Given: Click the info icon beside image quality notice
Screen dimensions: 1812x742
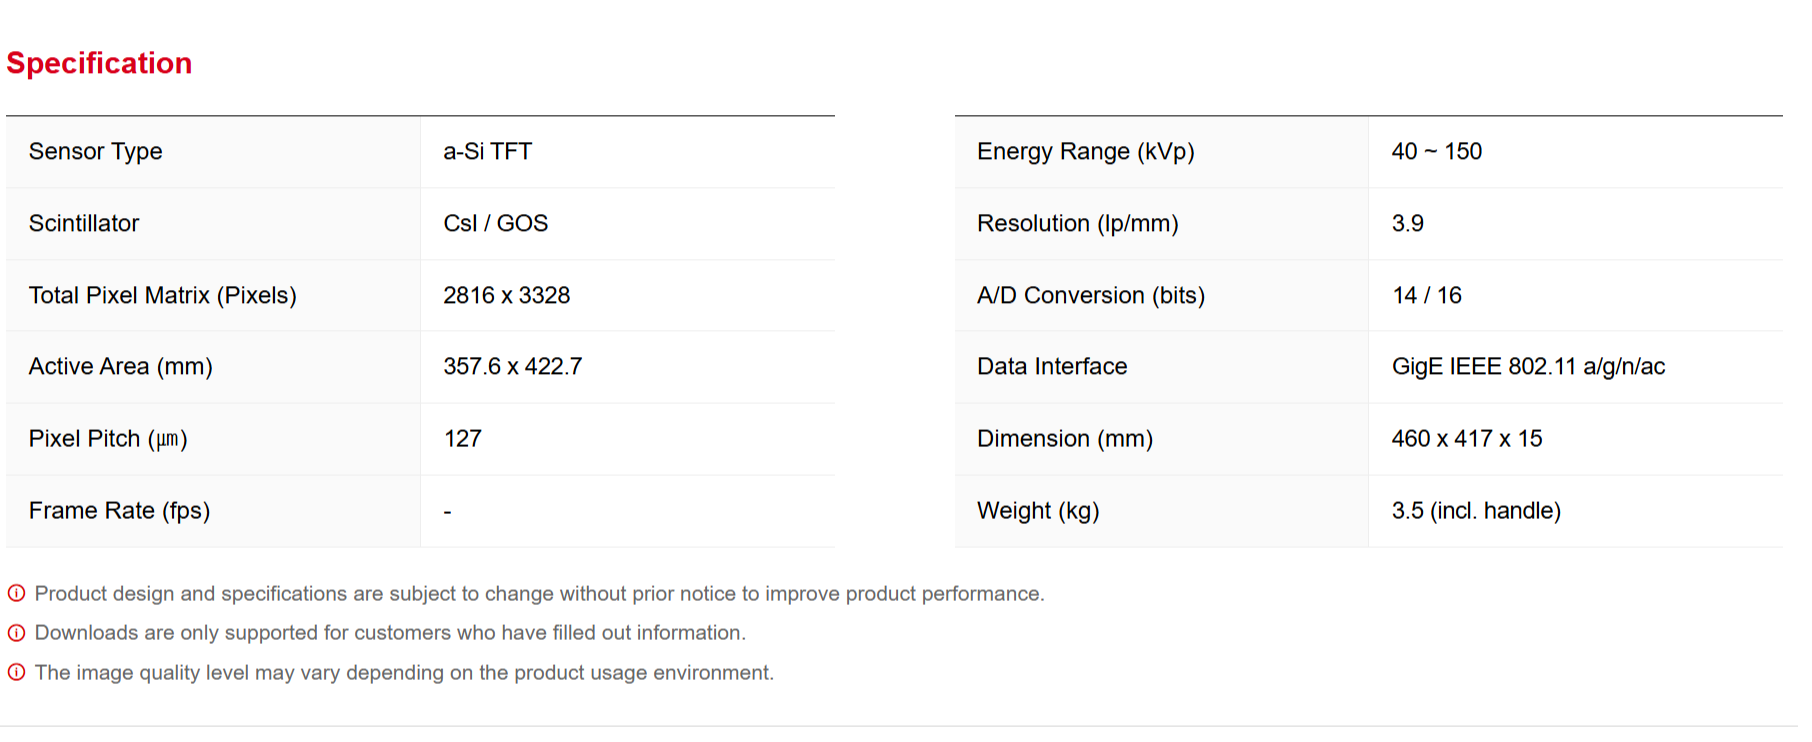Looking at the screenshot, I should click(16, 673).
